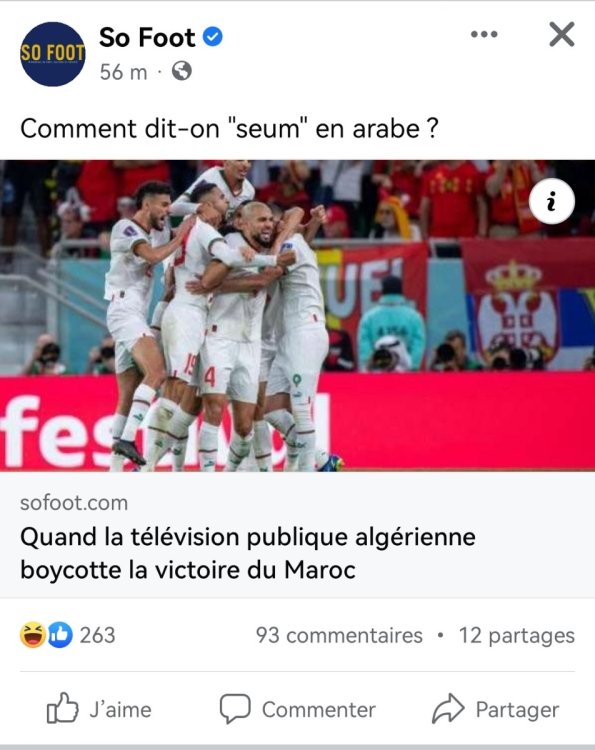Click the Commenter speech bubble button
The width and height of the screenshot is (595, 750).
tap(298, 709)
